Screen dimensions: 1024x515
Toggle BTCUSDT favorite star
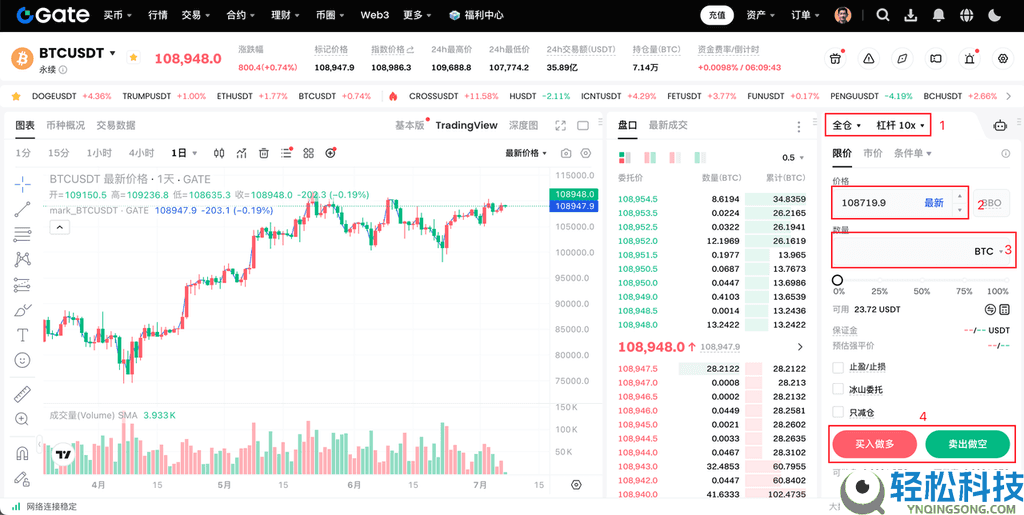pos(133,57)
